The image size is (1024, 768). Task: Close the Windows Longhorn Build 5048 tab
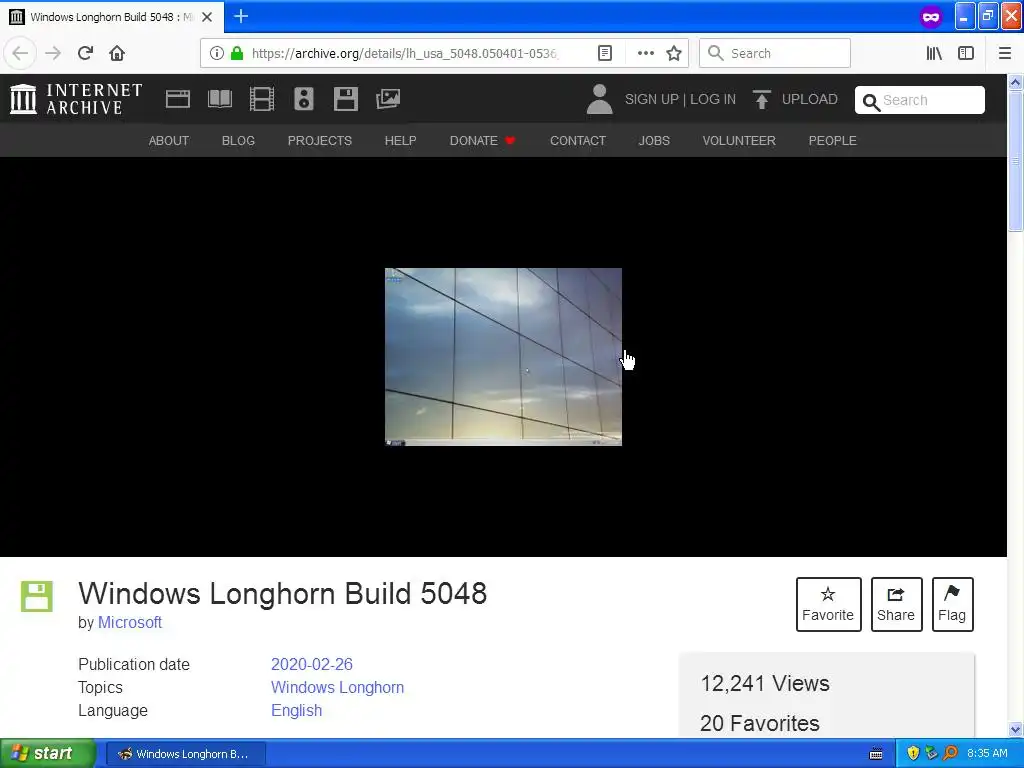click(x=207, y=17)
